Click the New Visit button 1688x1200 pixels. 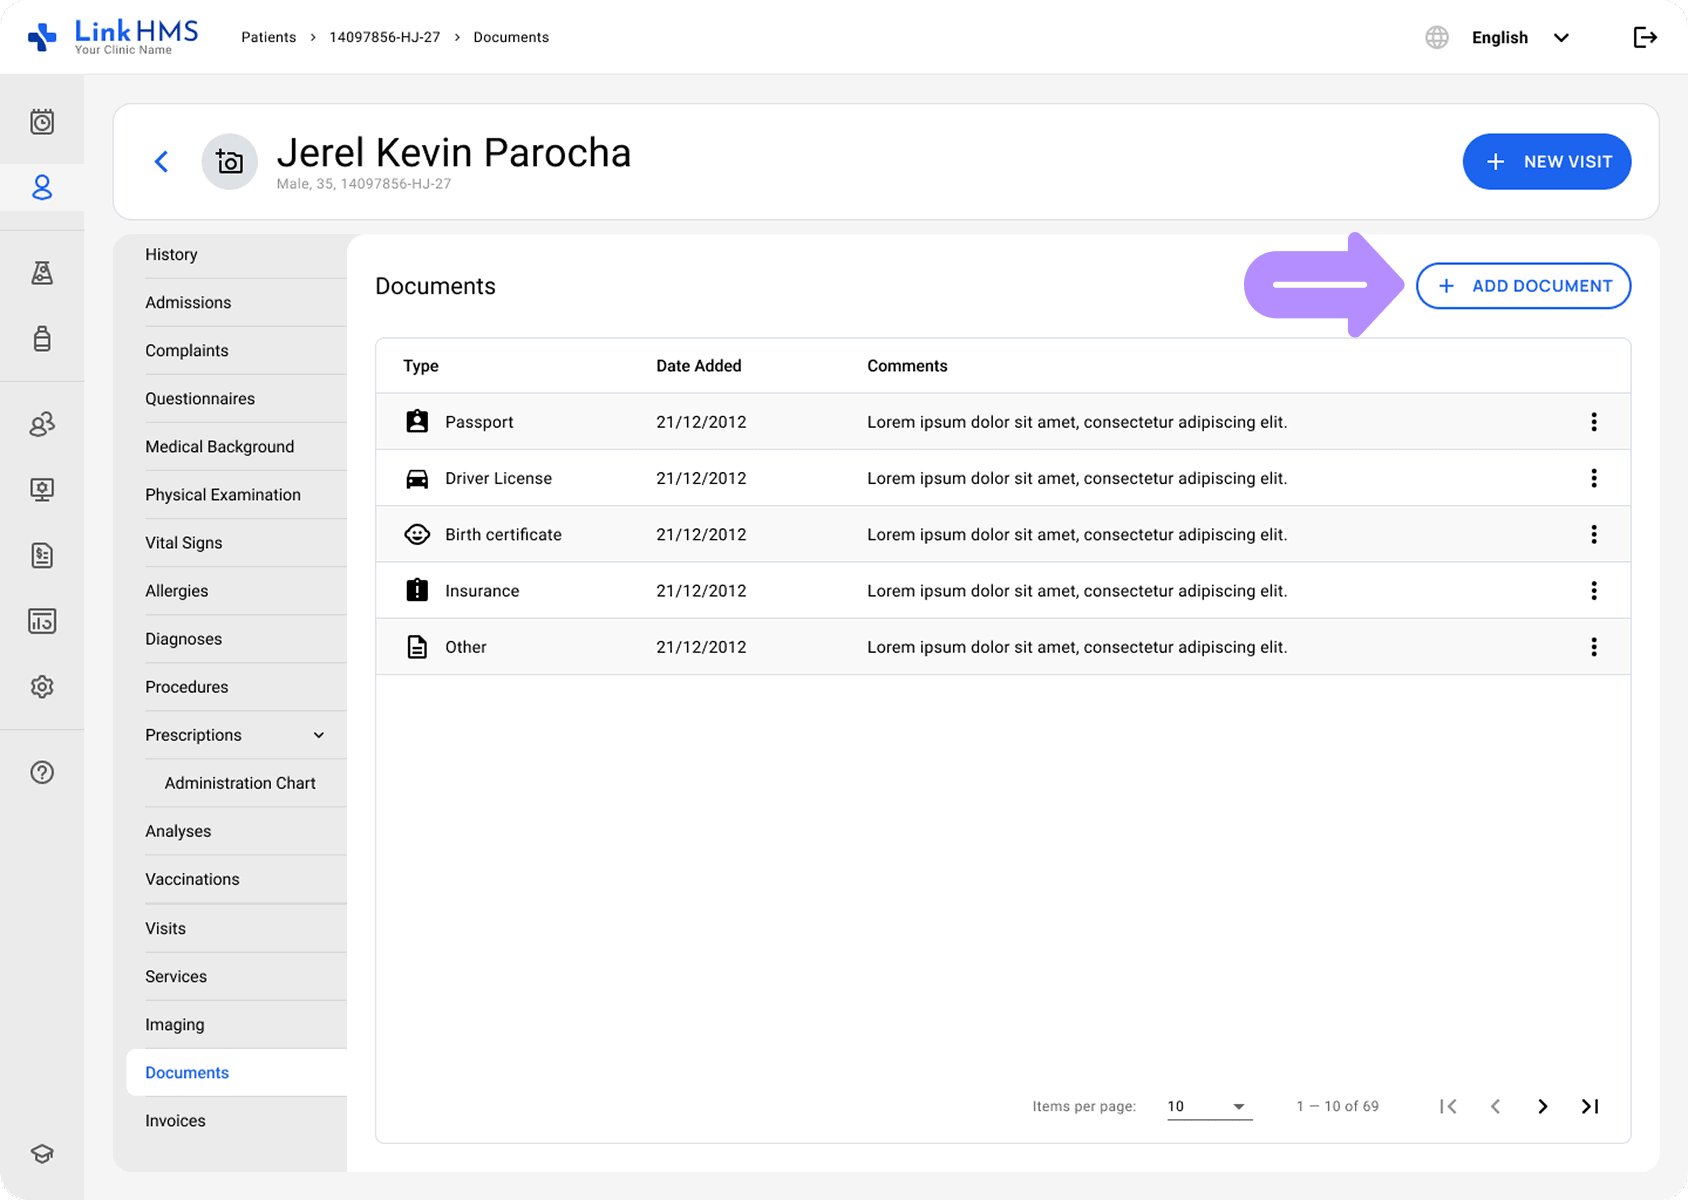1546,162
